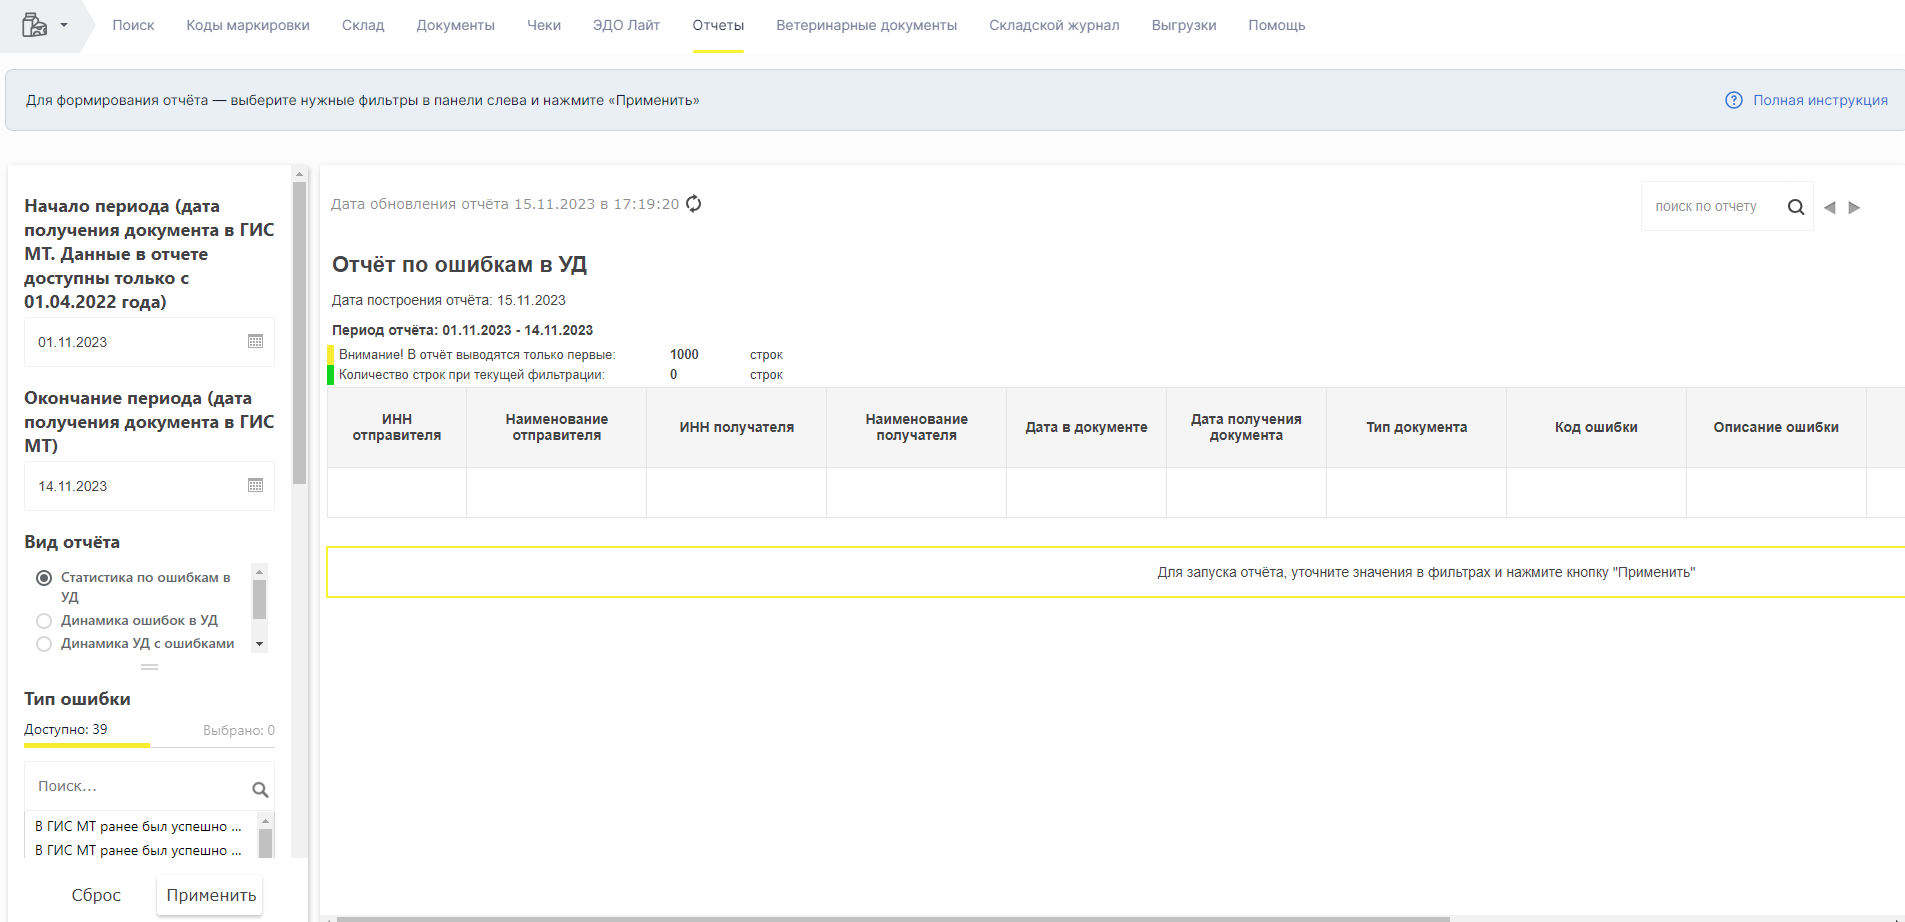Click the error type search magnifier
The height and width of the screenshot is (922, 1905).
tap(260, 790)
